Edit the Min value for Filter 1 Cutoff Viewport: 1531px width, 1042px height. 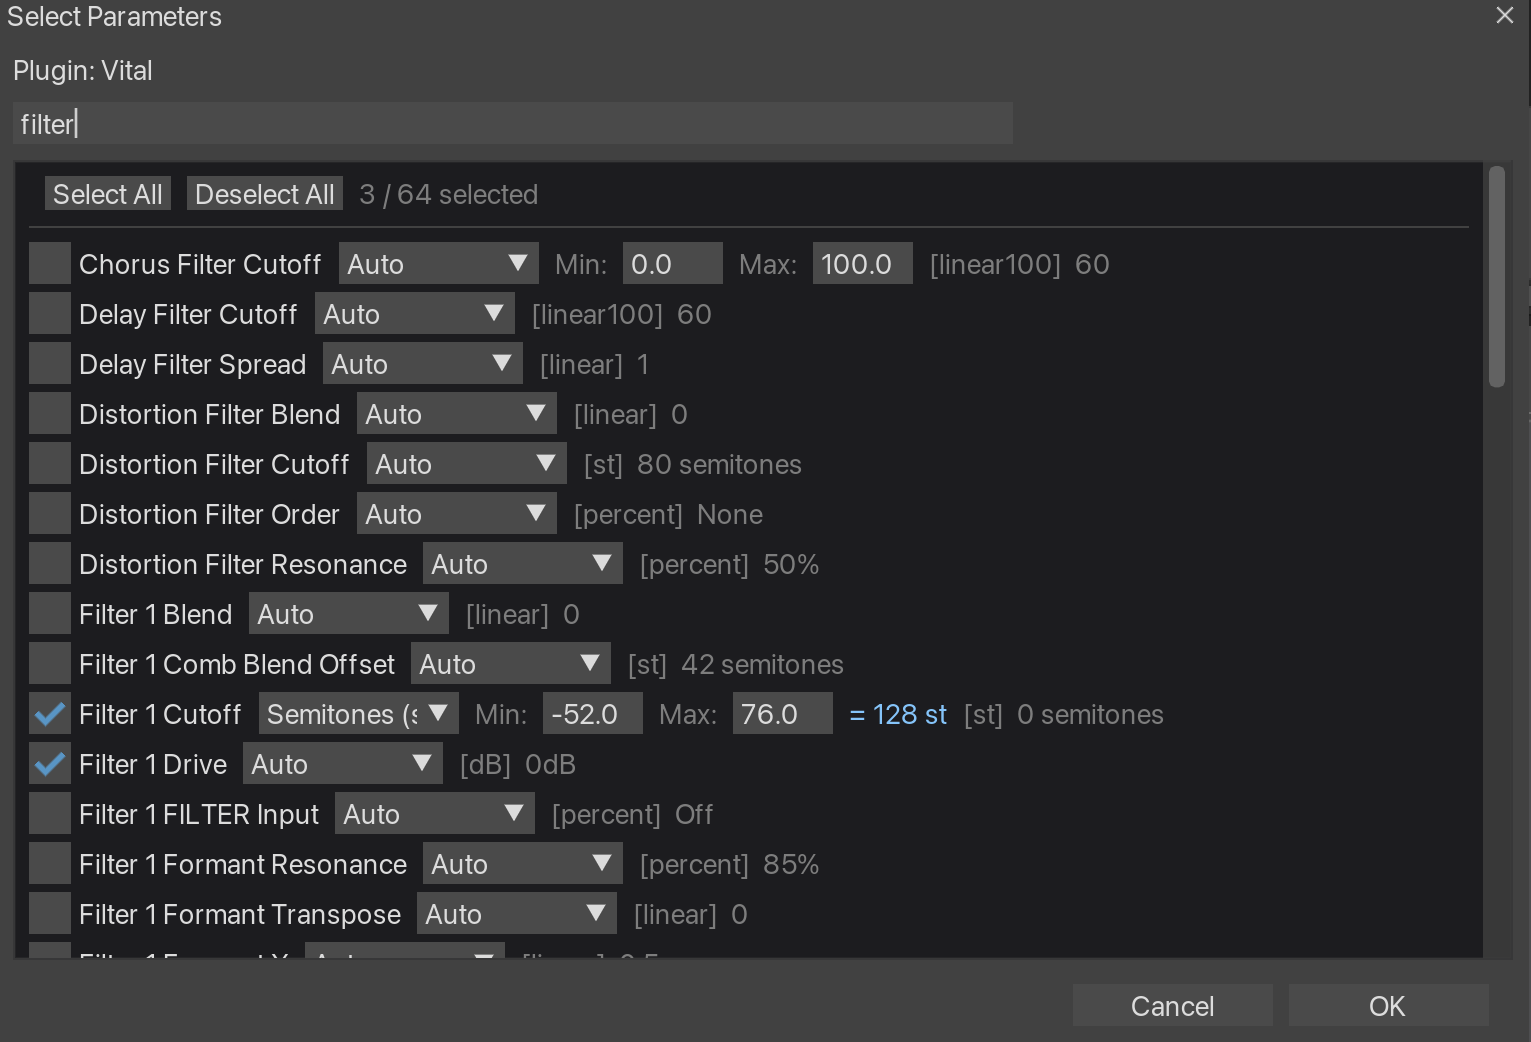(x=592, y=713)
